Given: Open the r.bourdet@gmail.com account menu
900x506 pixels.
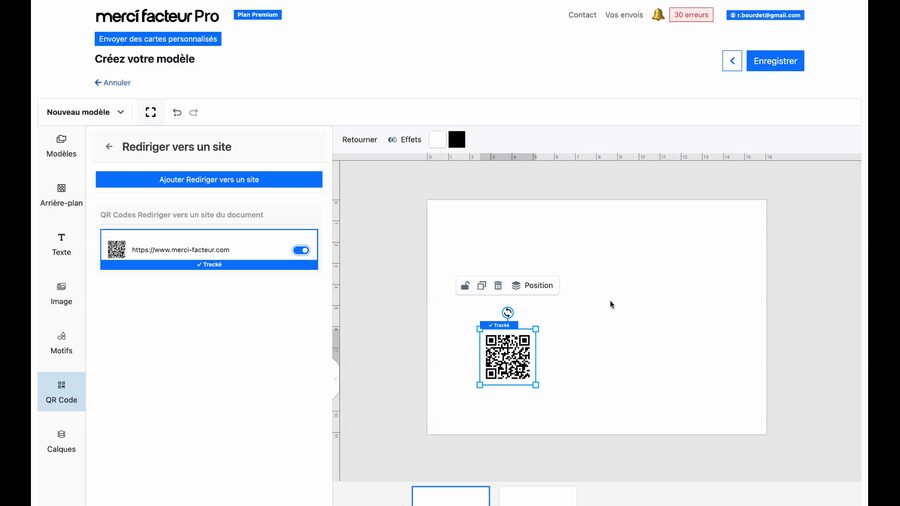Looking at the screenshot, I should click(x=765, y=15).
